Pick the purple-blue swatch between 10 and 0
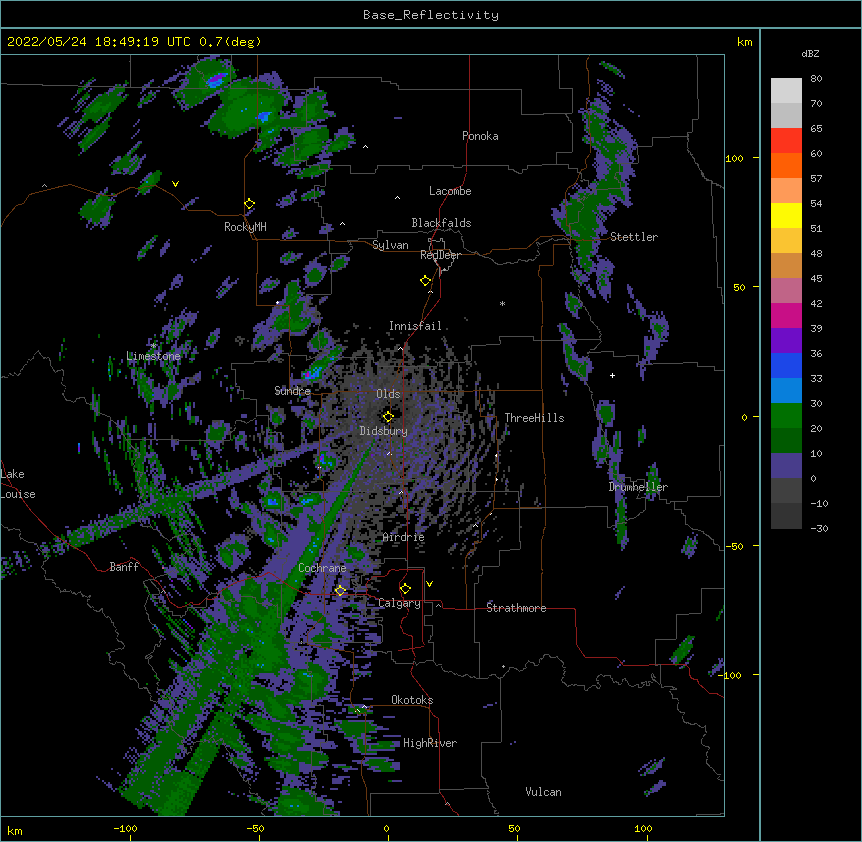Image resolution: width=862 pixels, height=842 pixels. point(786,466)
